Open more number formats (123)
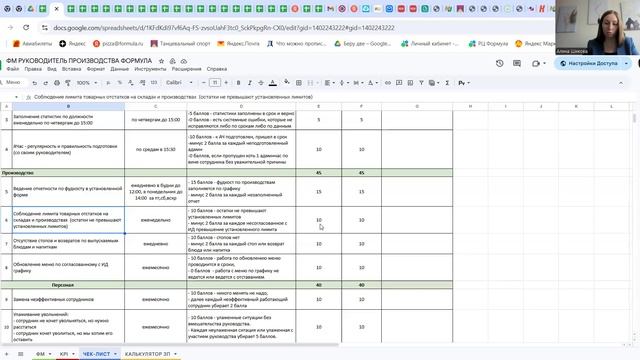Screen dimensions: 640x360 [x=154, y=83]
